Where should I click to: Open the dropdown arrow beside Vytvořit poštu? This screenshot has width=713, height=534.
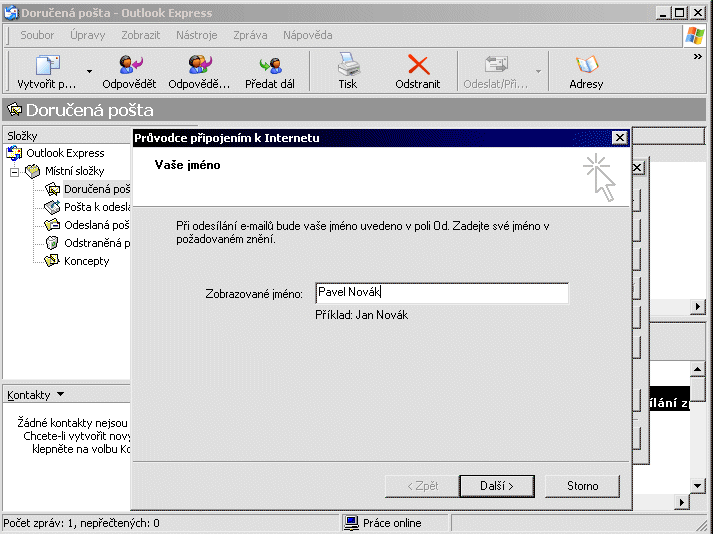click(89, 71)
